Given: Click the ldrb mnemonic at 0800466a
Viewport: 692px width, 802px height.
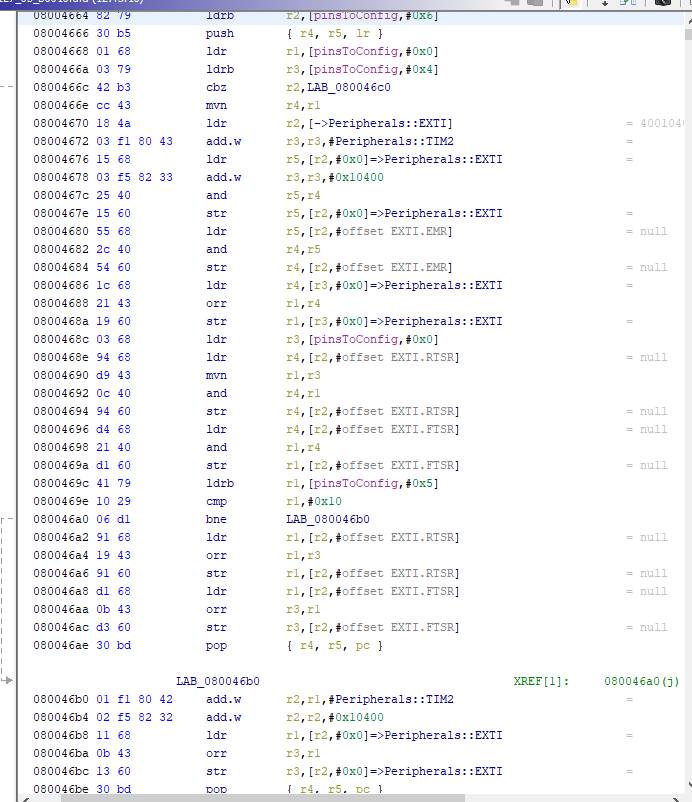Looking at the screenshot, I should point(220,69).
